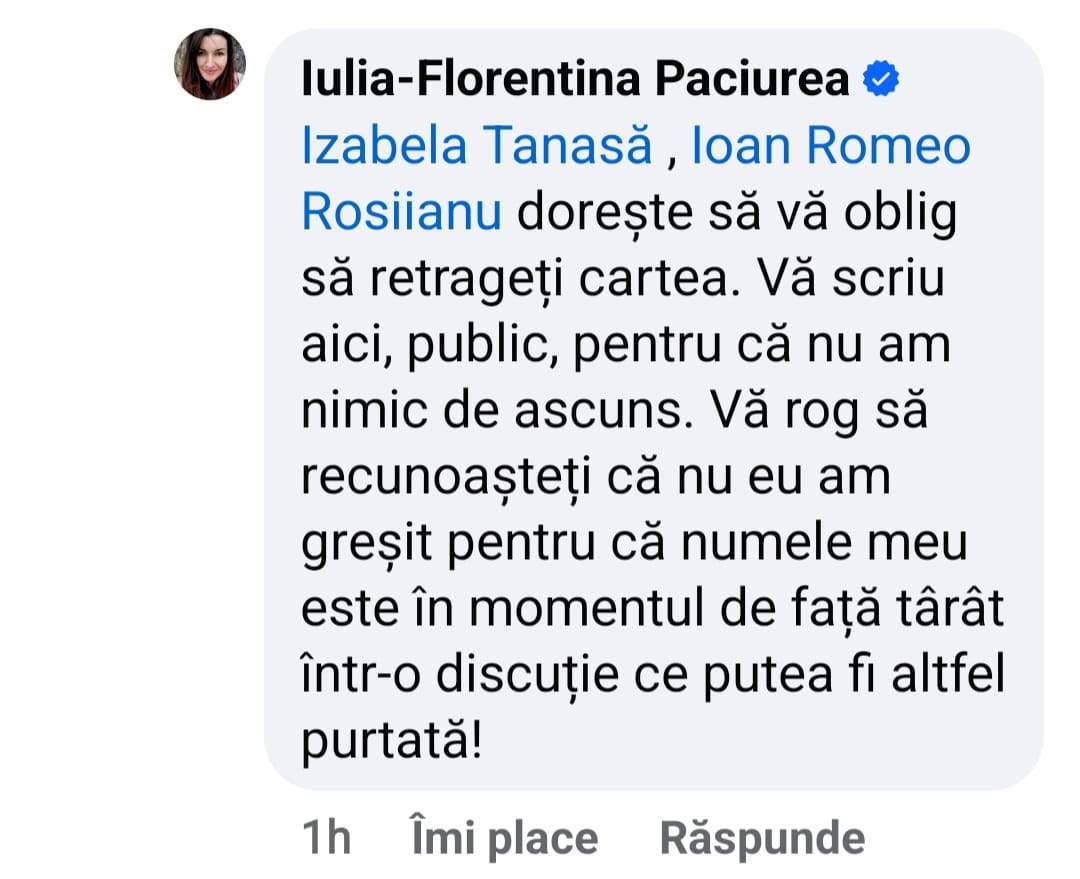The height and width of the screenshot is (879, 1080).
Task: Click the 1h comment timestamp
Action: 326,838
